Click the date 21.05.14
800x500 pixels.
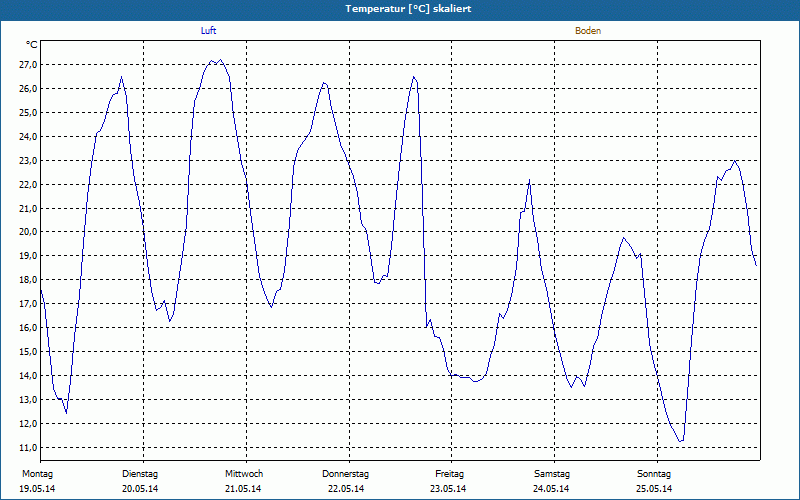point(243,489)
